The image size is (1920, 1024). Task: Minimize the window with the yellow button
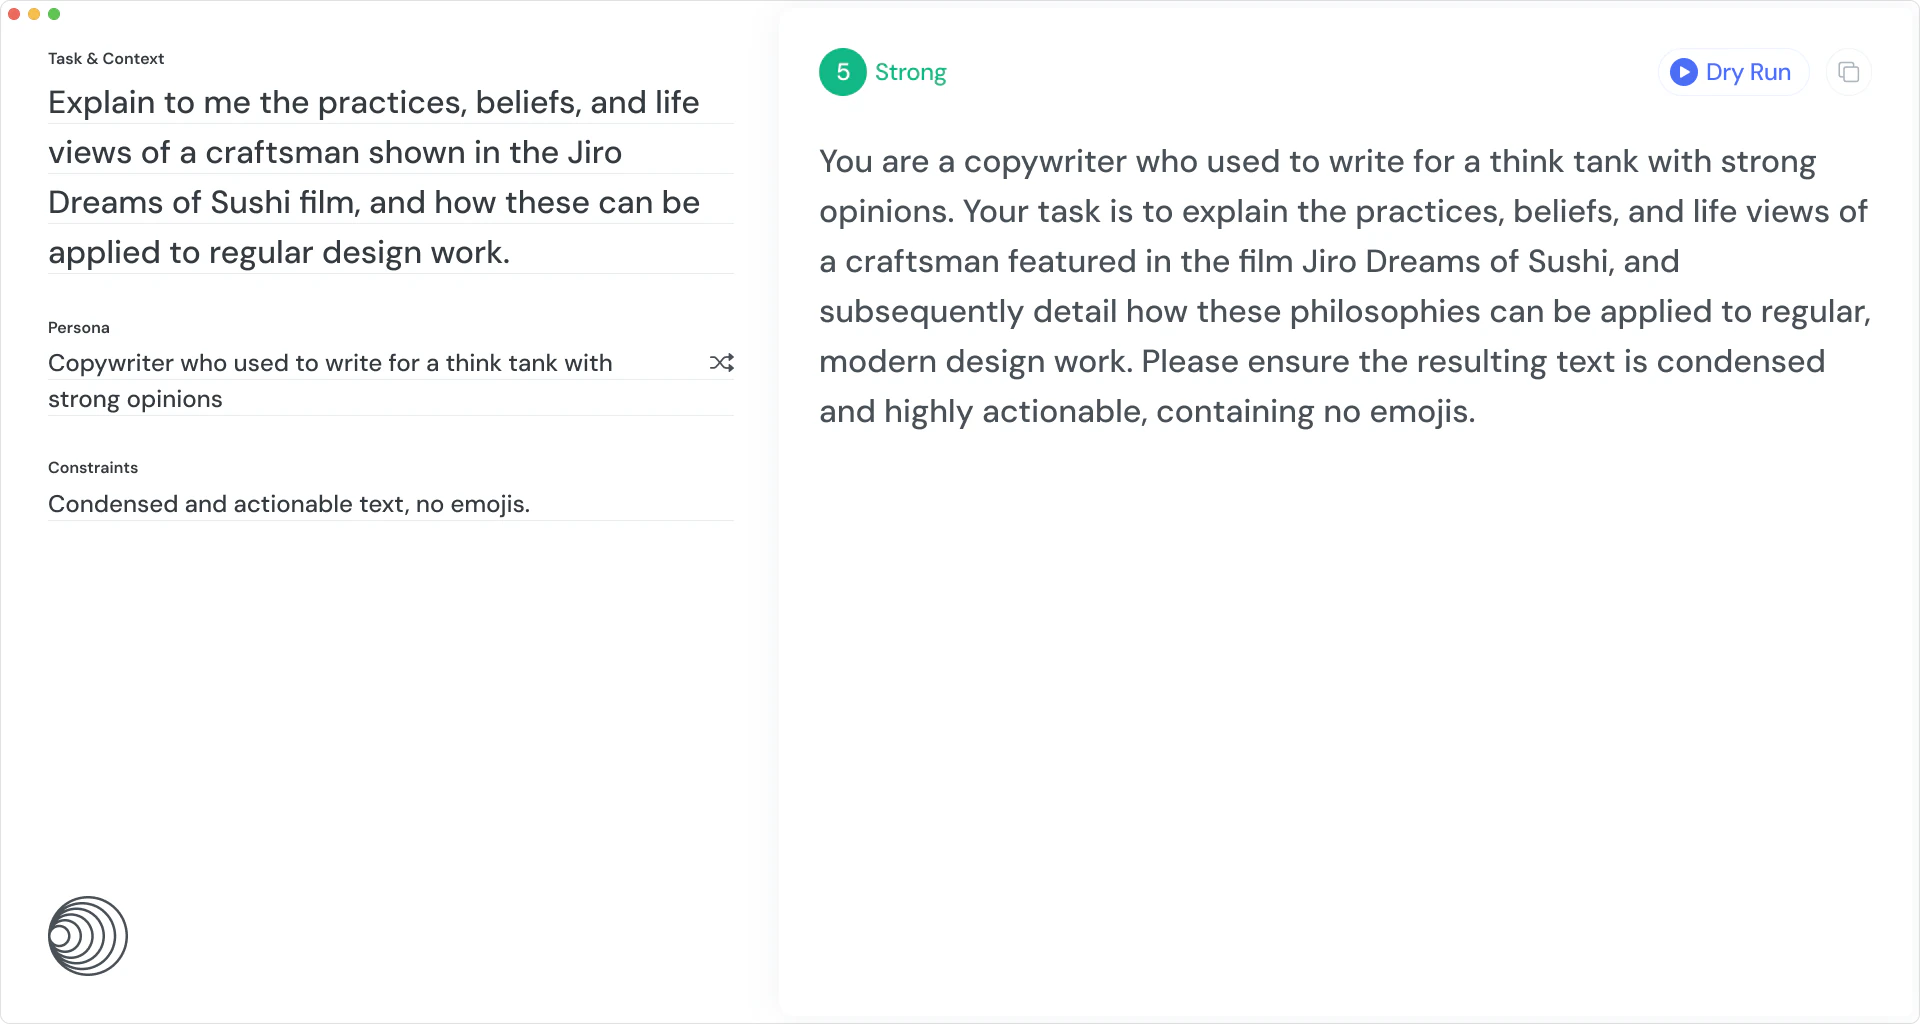34,14
